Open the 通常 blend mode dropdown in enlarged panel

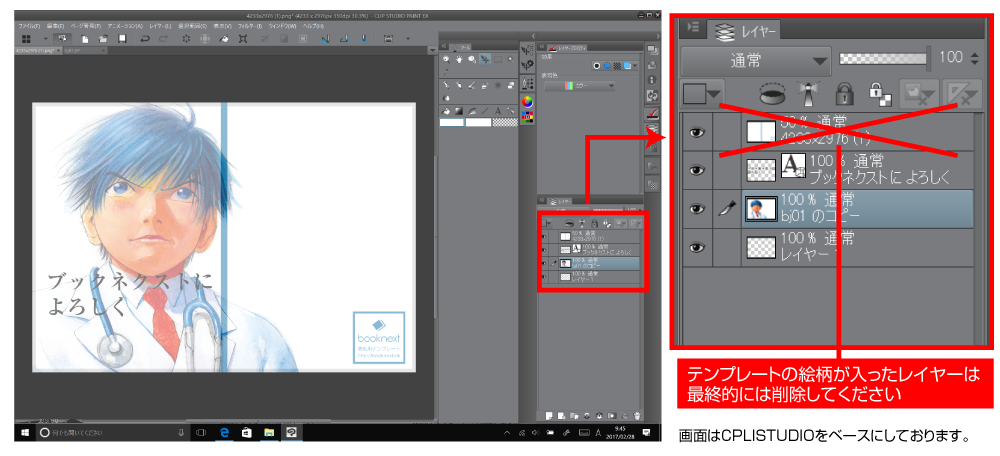pos(756,61)
